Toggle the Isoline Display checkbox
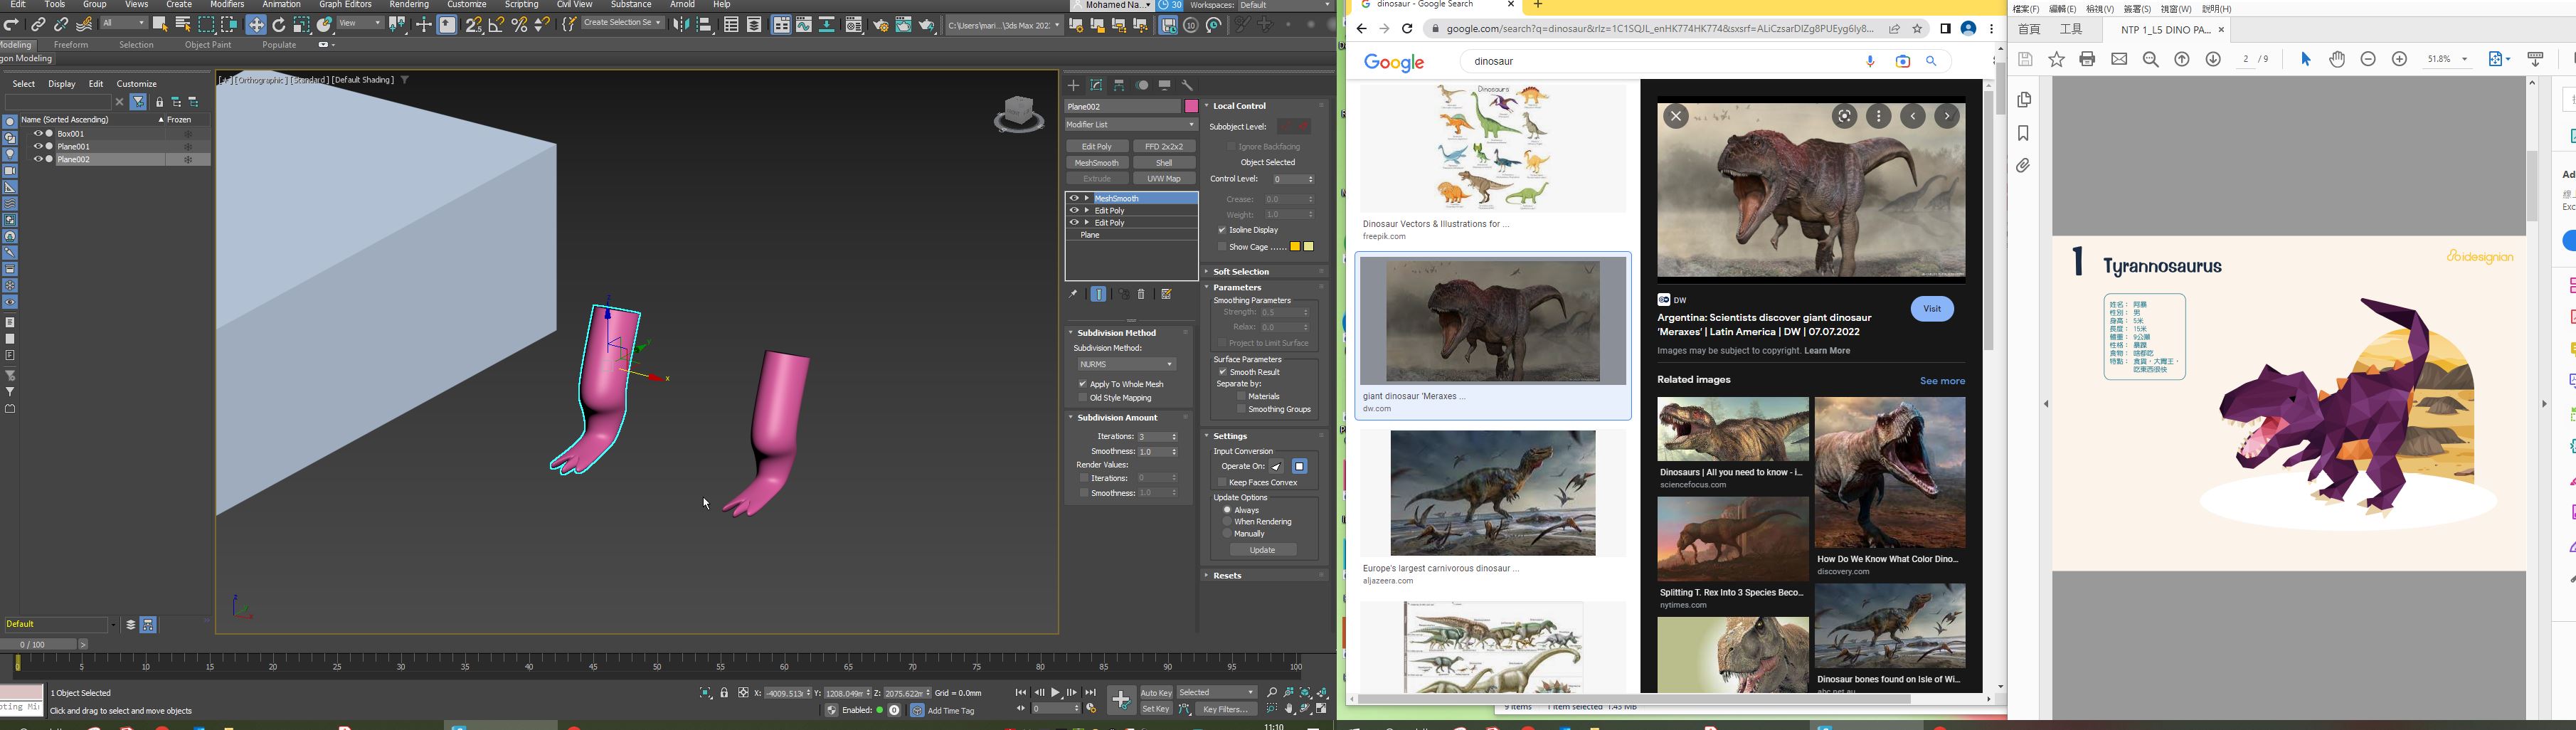 coord(1222,230)
